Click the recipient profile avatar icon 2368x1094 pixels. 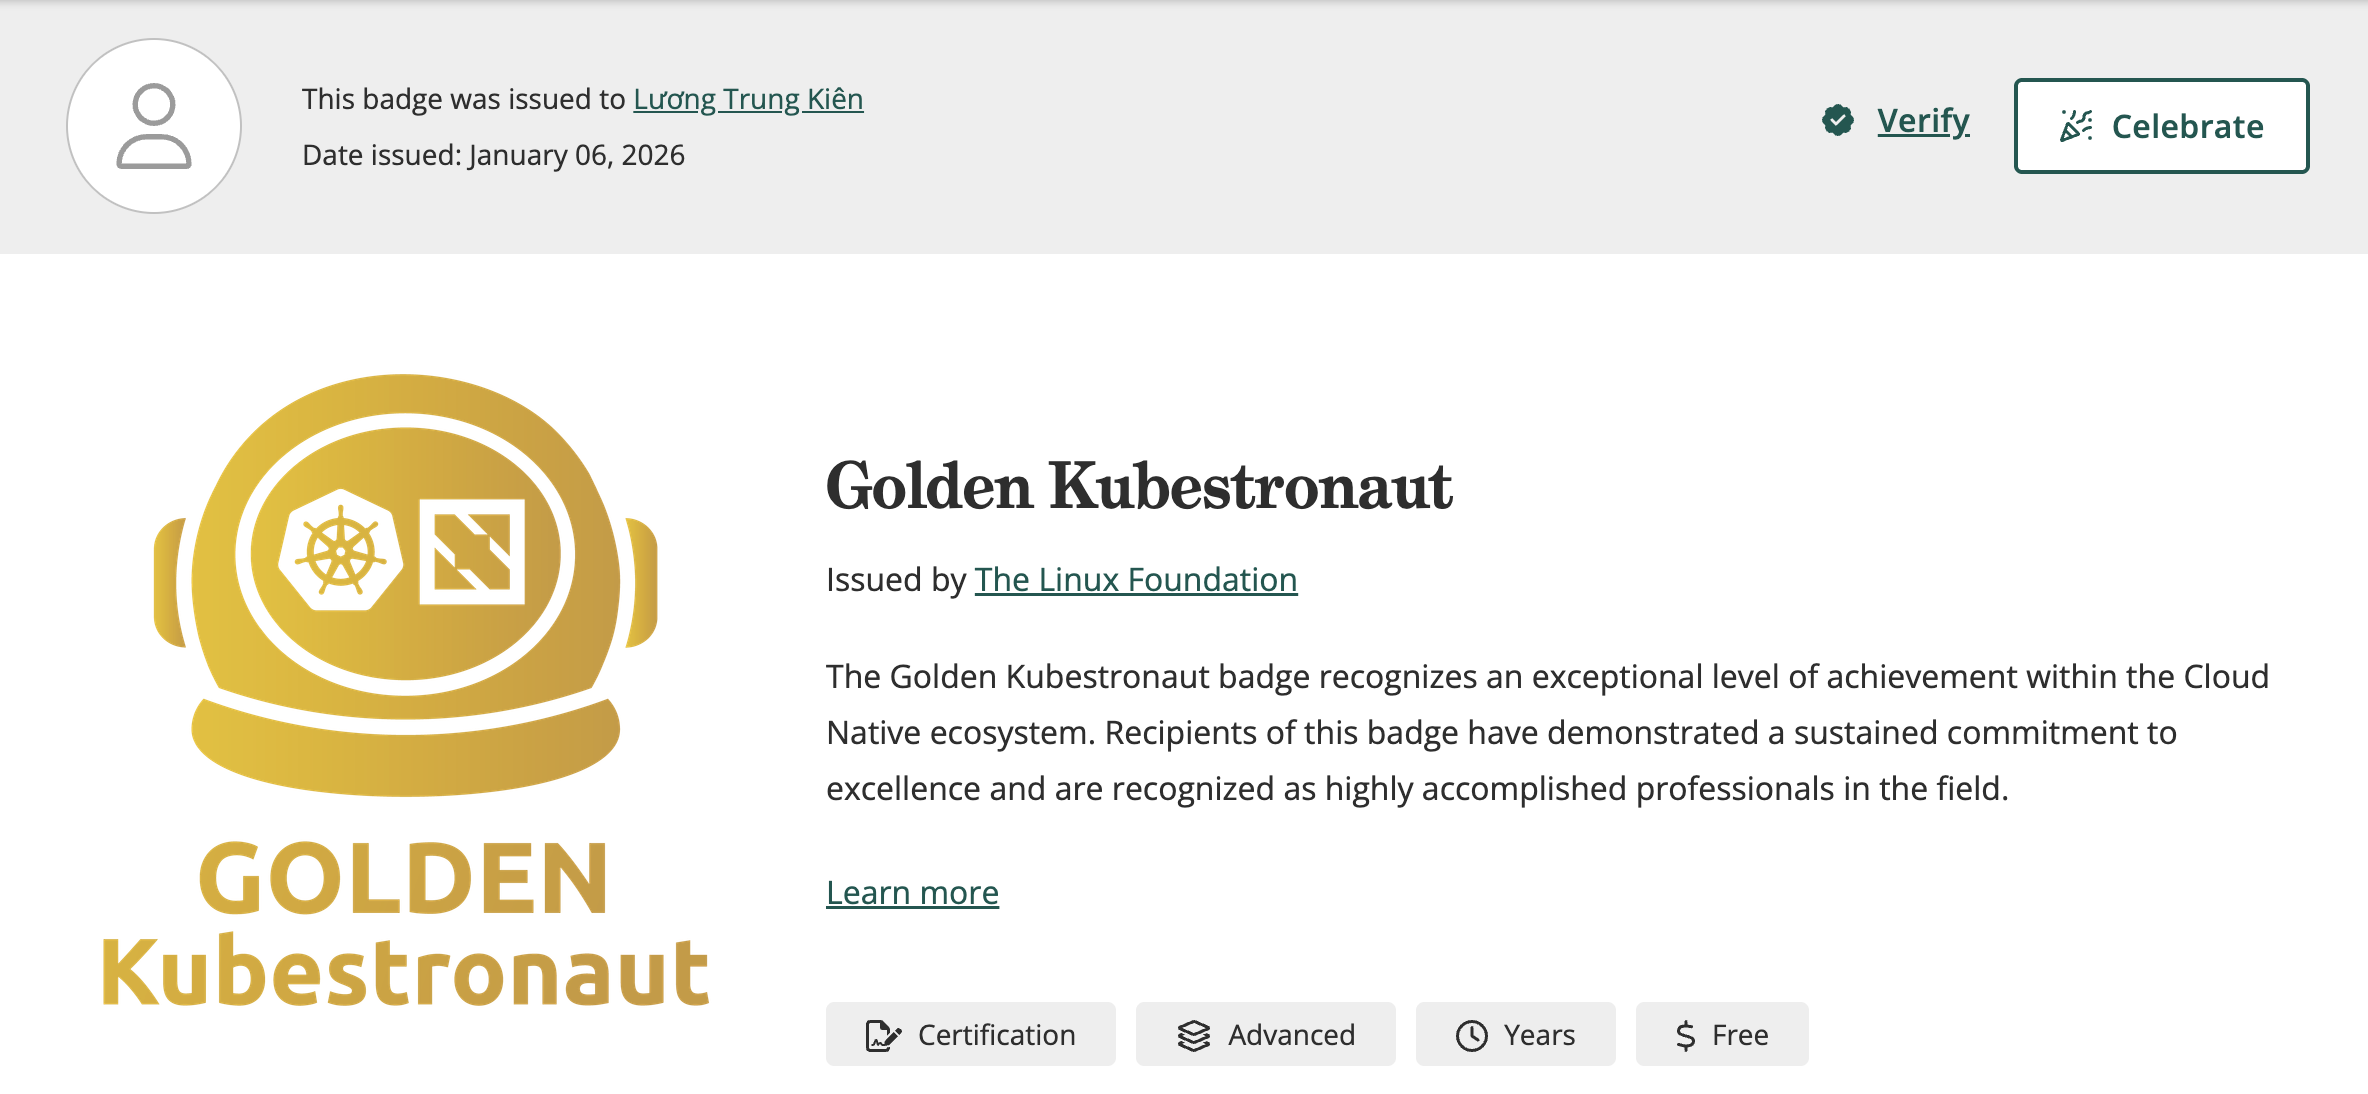pos(154,126)
